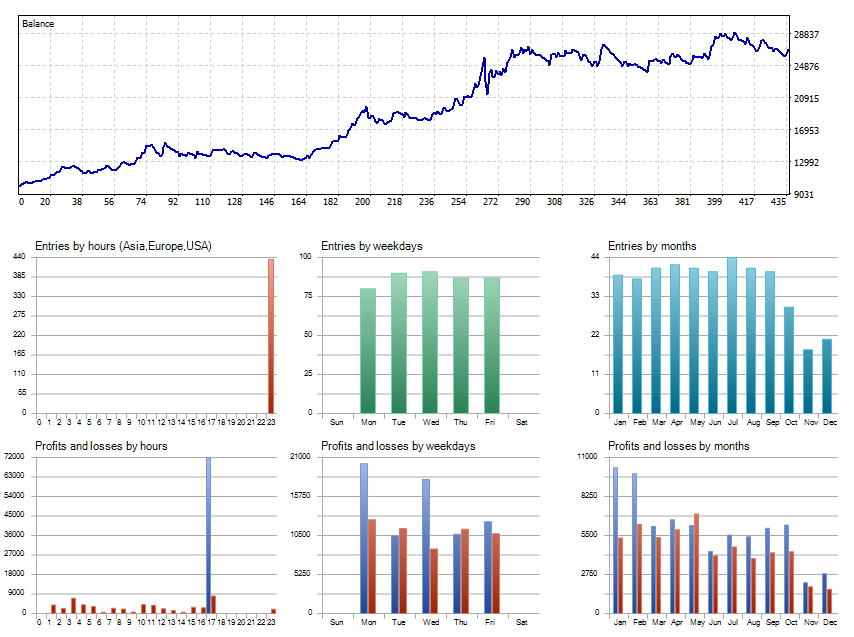Select the April bar in Entries by months
This screenshot has width=854, height=637.
675,339
